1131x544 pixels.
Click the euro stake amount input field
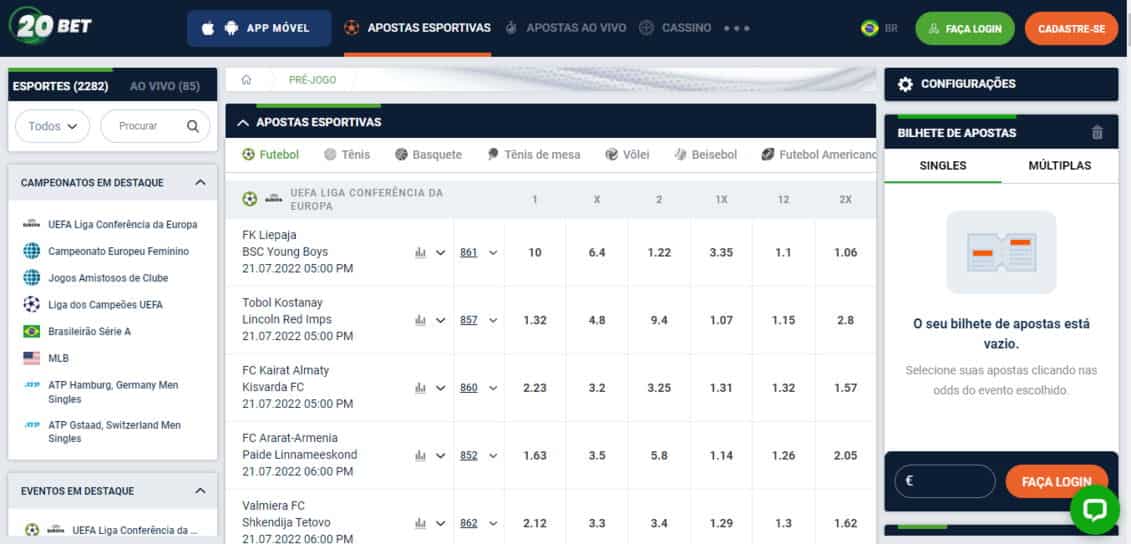tap(945, 481)
